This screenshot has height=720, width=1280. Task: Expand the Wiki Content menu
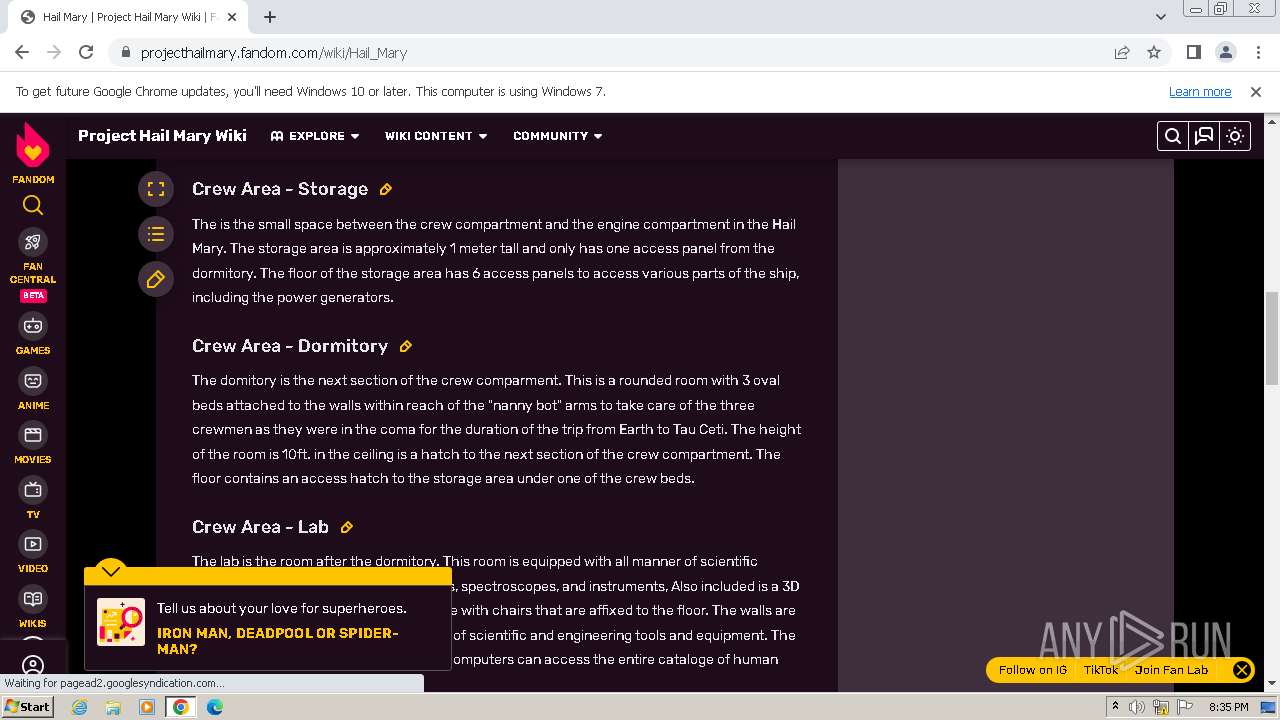point(436,136)
